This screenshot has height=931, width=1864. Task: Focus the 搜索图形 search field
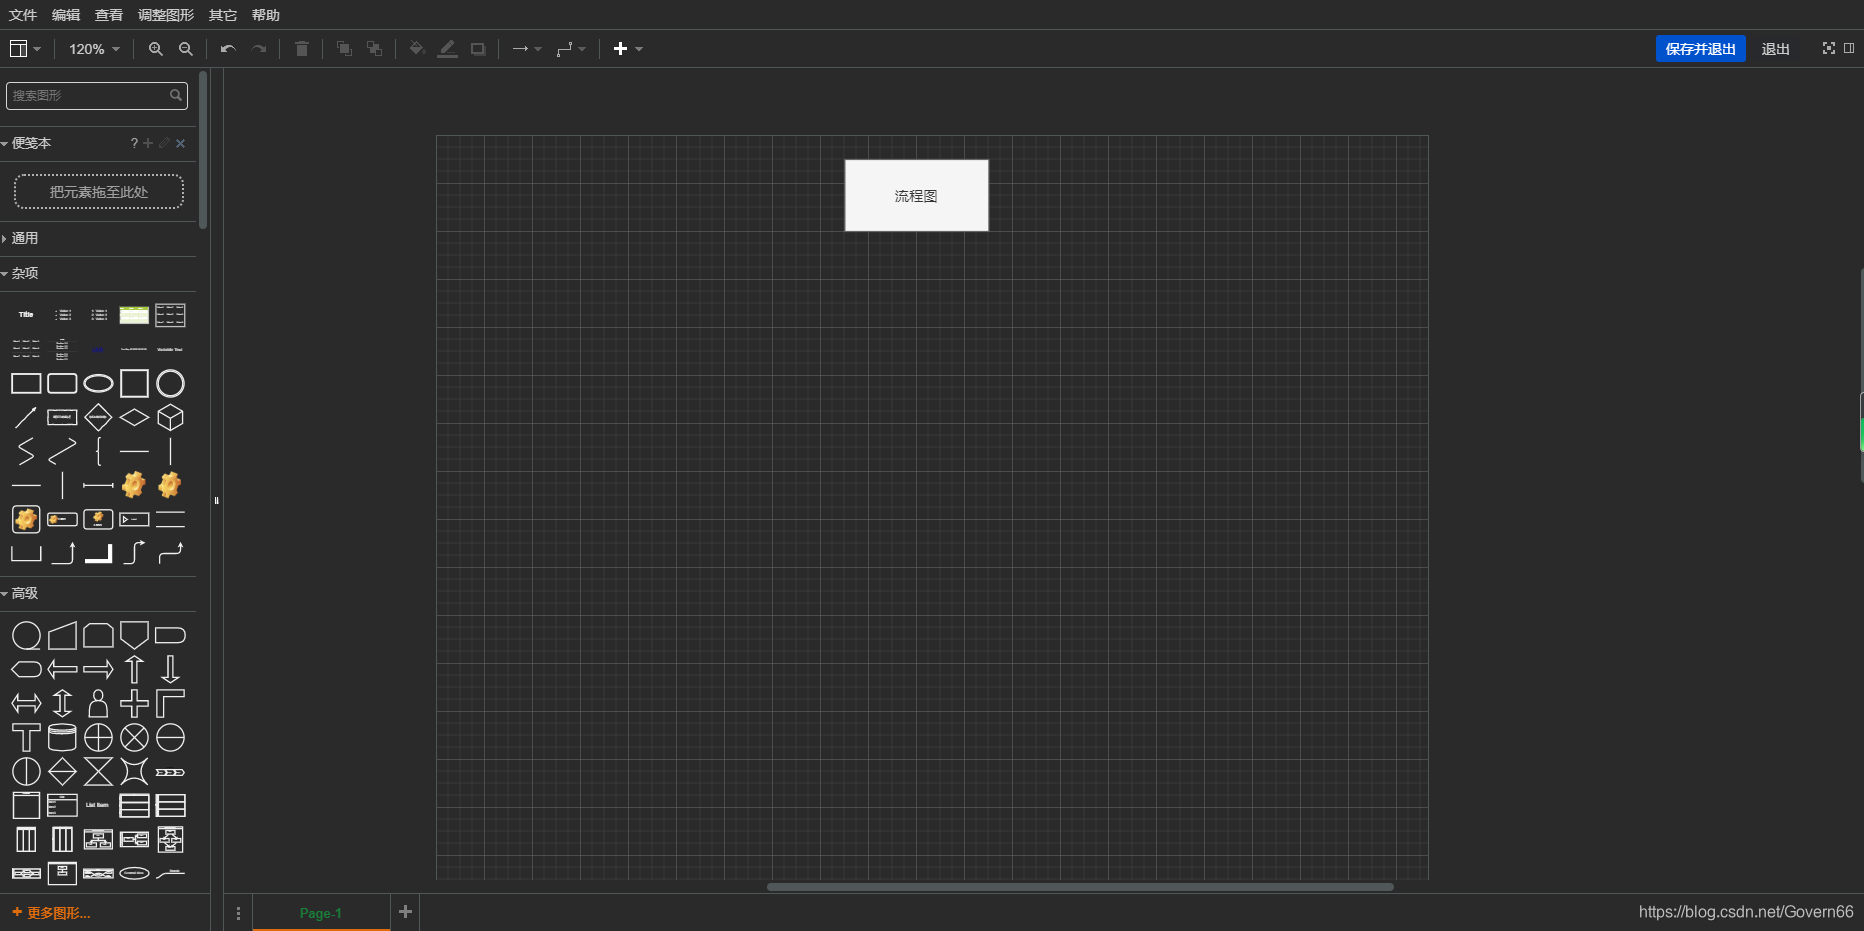pyautogui.click(x=96, y=95)
